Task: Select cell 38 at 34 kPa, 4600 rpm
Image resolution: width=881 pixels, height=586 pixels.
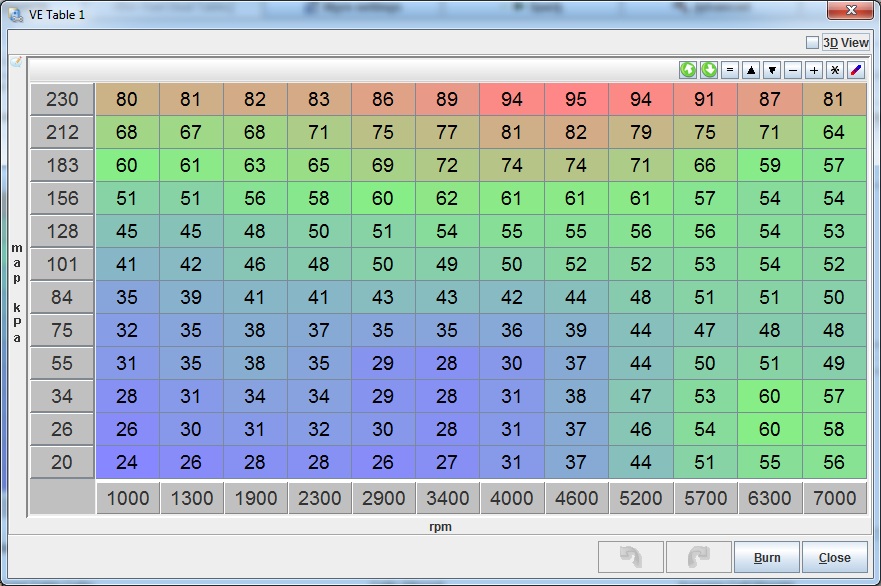Action: click(x=576, y=397)
